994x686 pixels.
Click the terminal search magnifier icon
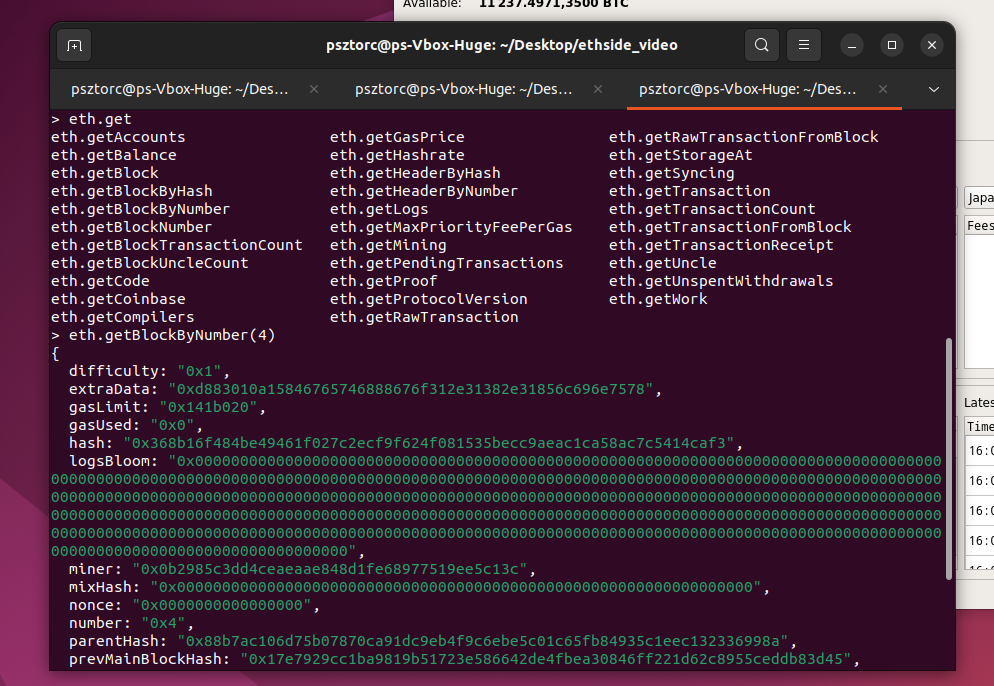(x=762, y=45)
